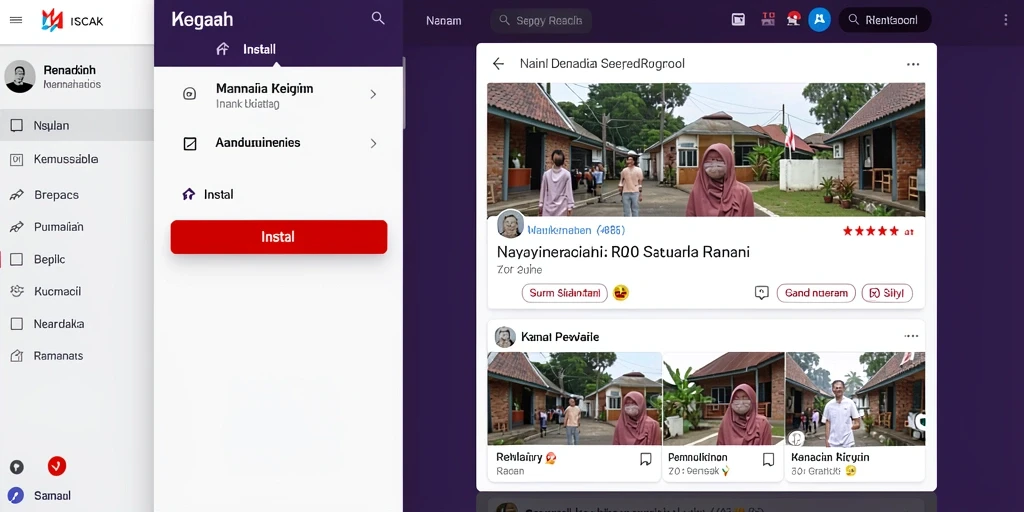This screenshot has height=512, width=1024.
Task: Expand the Aanduminenies row chevron
Action: [x=374, y=143]
